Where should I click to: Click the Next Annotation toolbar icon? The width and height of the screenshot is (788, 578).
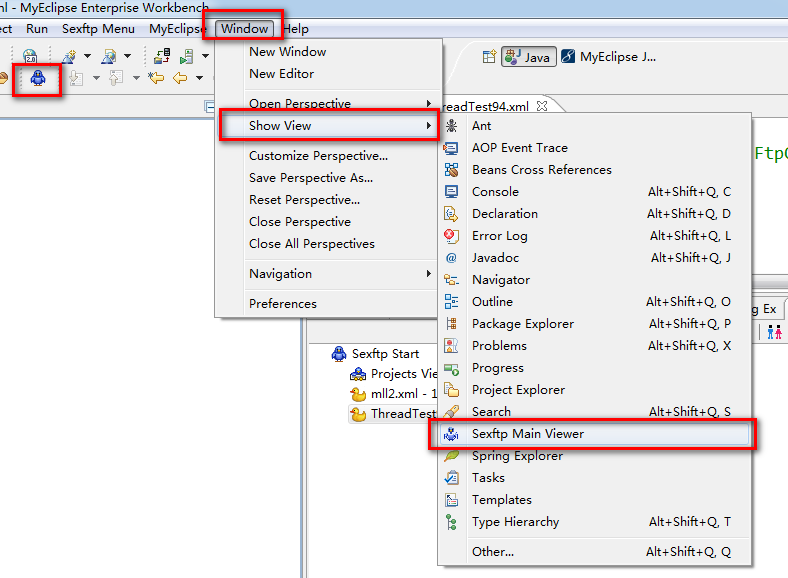(x=76, y=78)
